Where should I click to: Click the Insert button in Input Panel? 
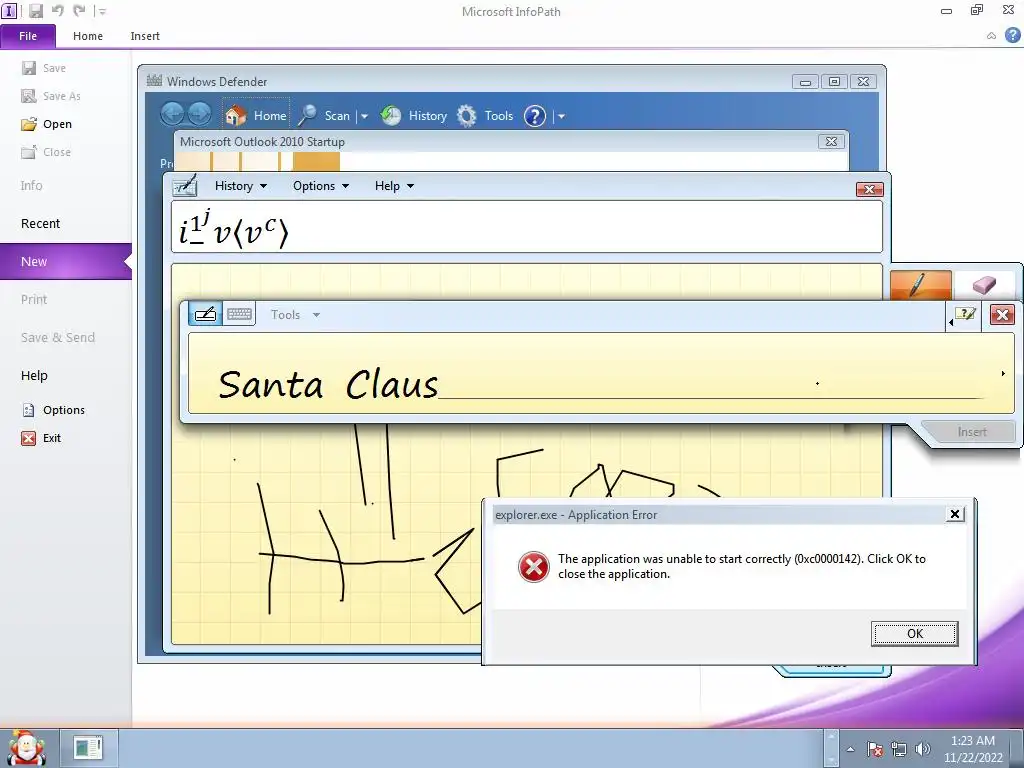(x=972, y=432)
